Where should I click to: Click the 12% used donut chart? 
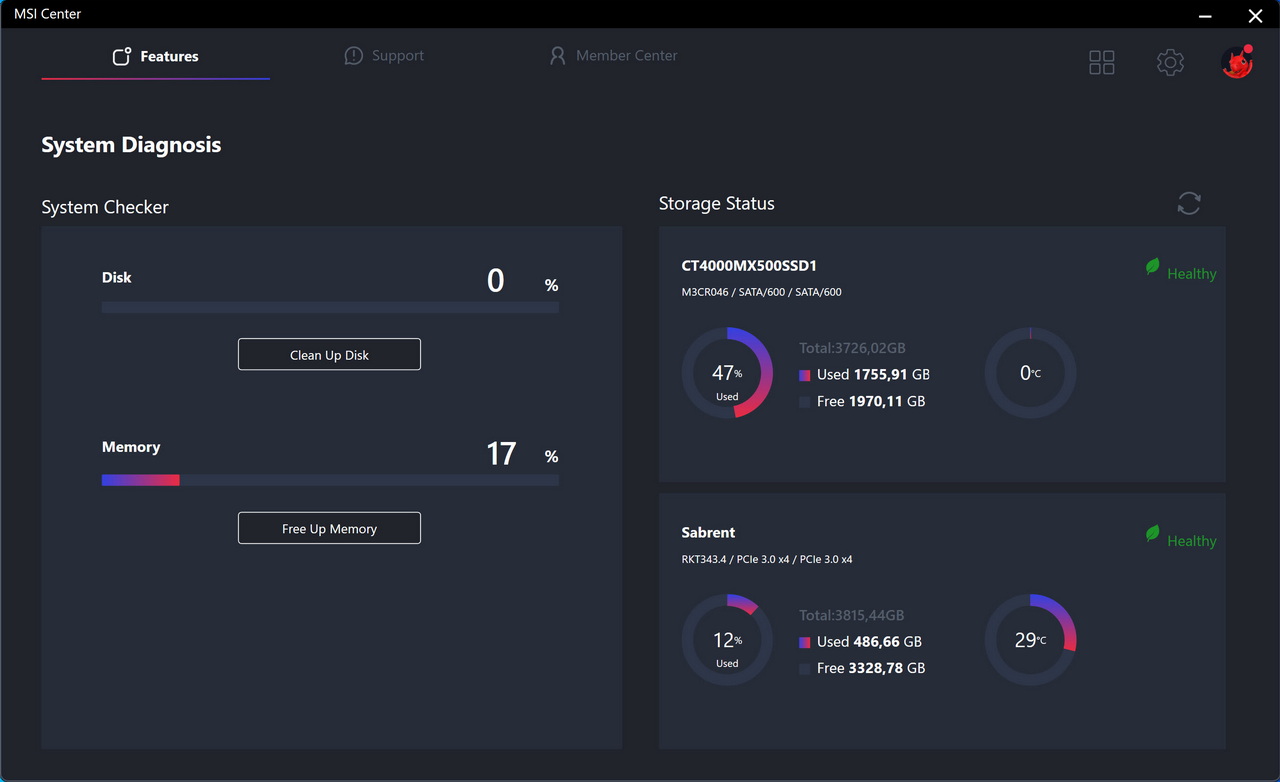727,640
